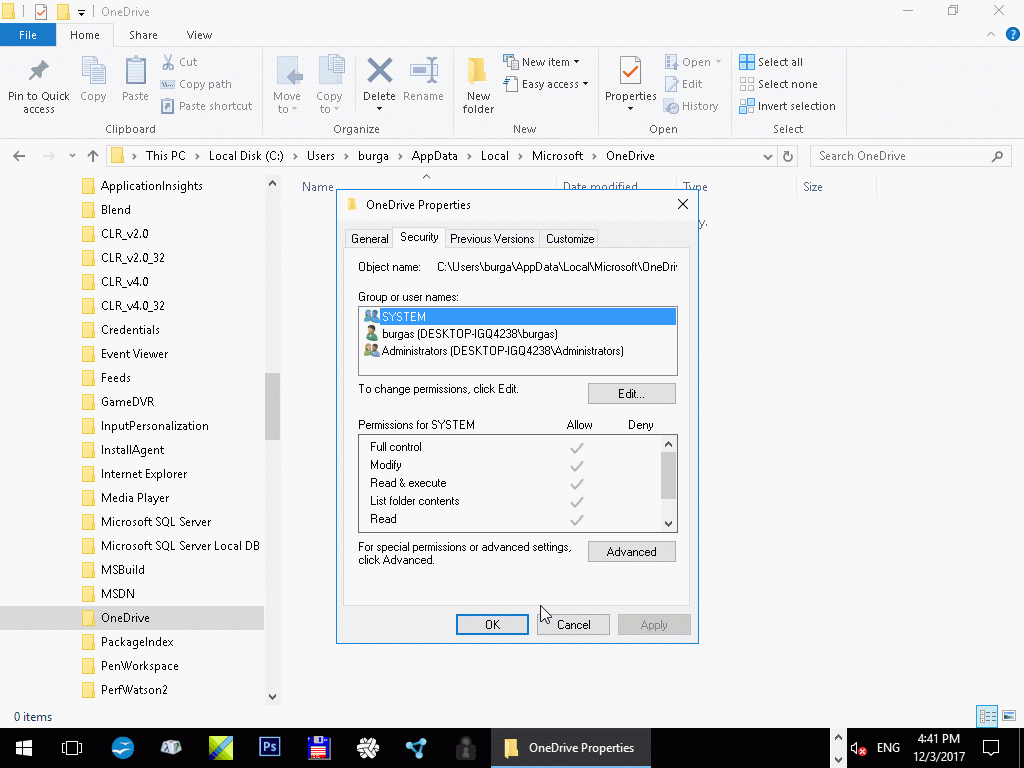Open Windows Start button
Screen dimensions: 1024x768
click(24, 748)
